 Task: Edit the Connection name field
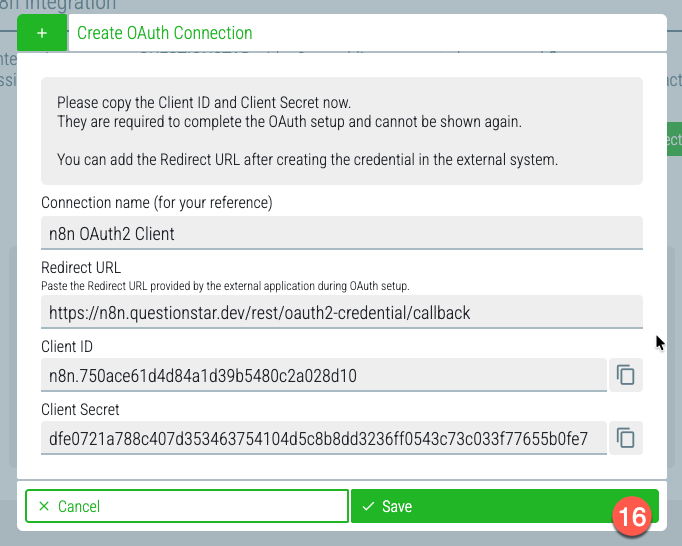342,233
